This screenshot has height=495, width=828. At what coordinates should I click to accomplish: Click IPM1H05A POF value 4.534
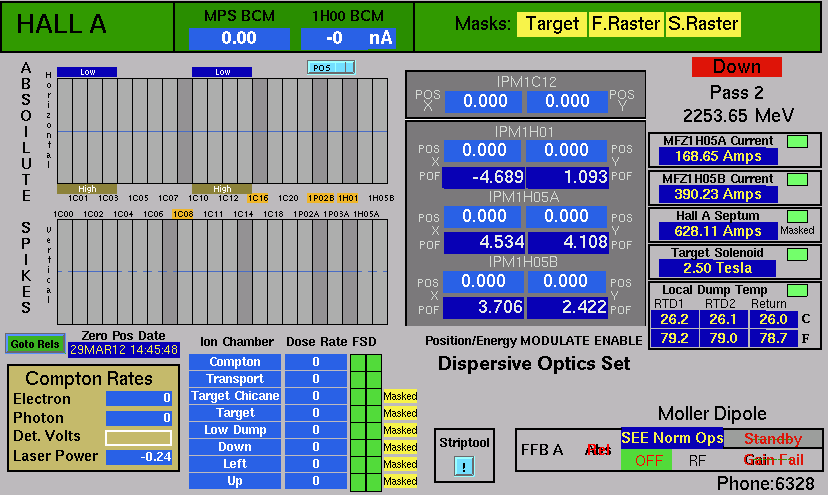(484, 243)
